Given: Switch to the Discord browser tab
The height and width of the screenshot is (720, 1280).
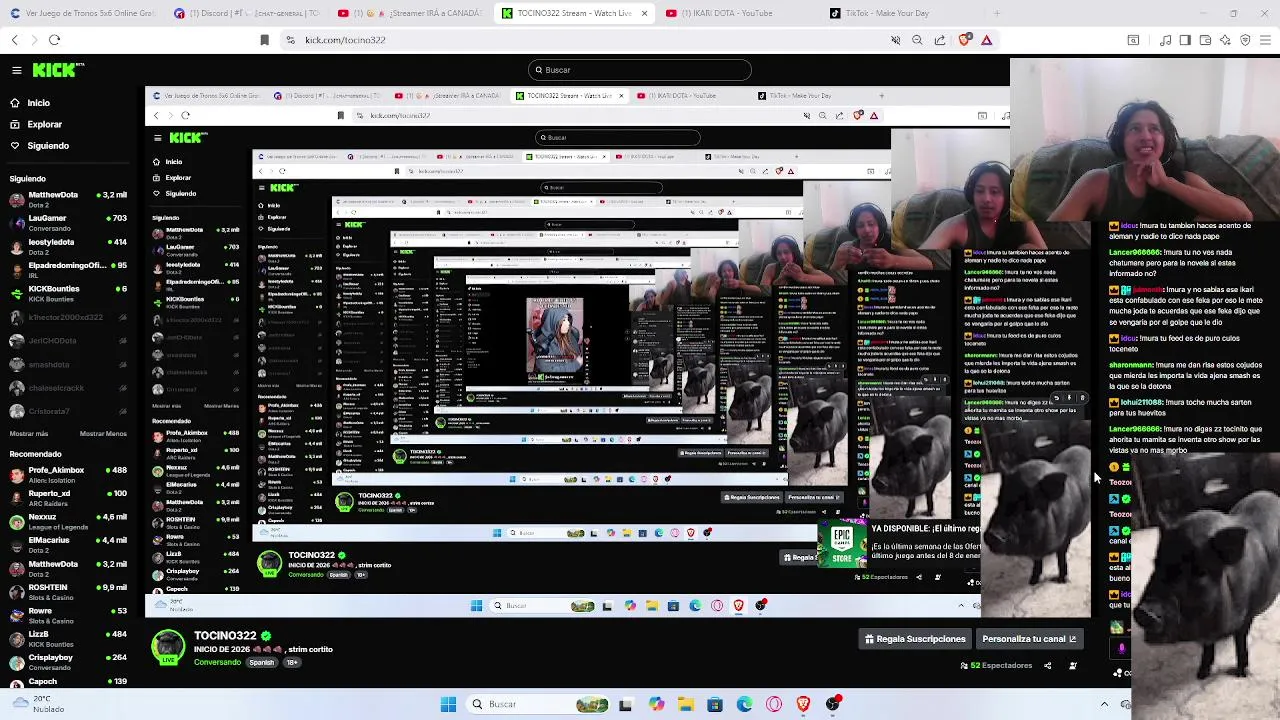Looking at the screenshot, I should tap(245, 13).
